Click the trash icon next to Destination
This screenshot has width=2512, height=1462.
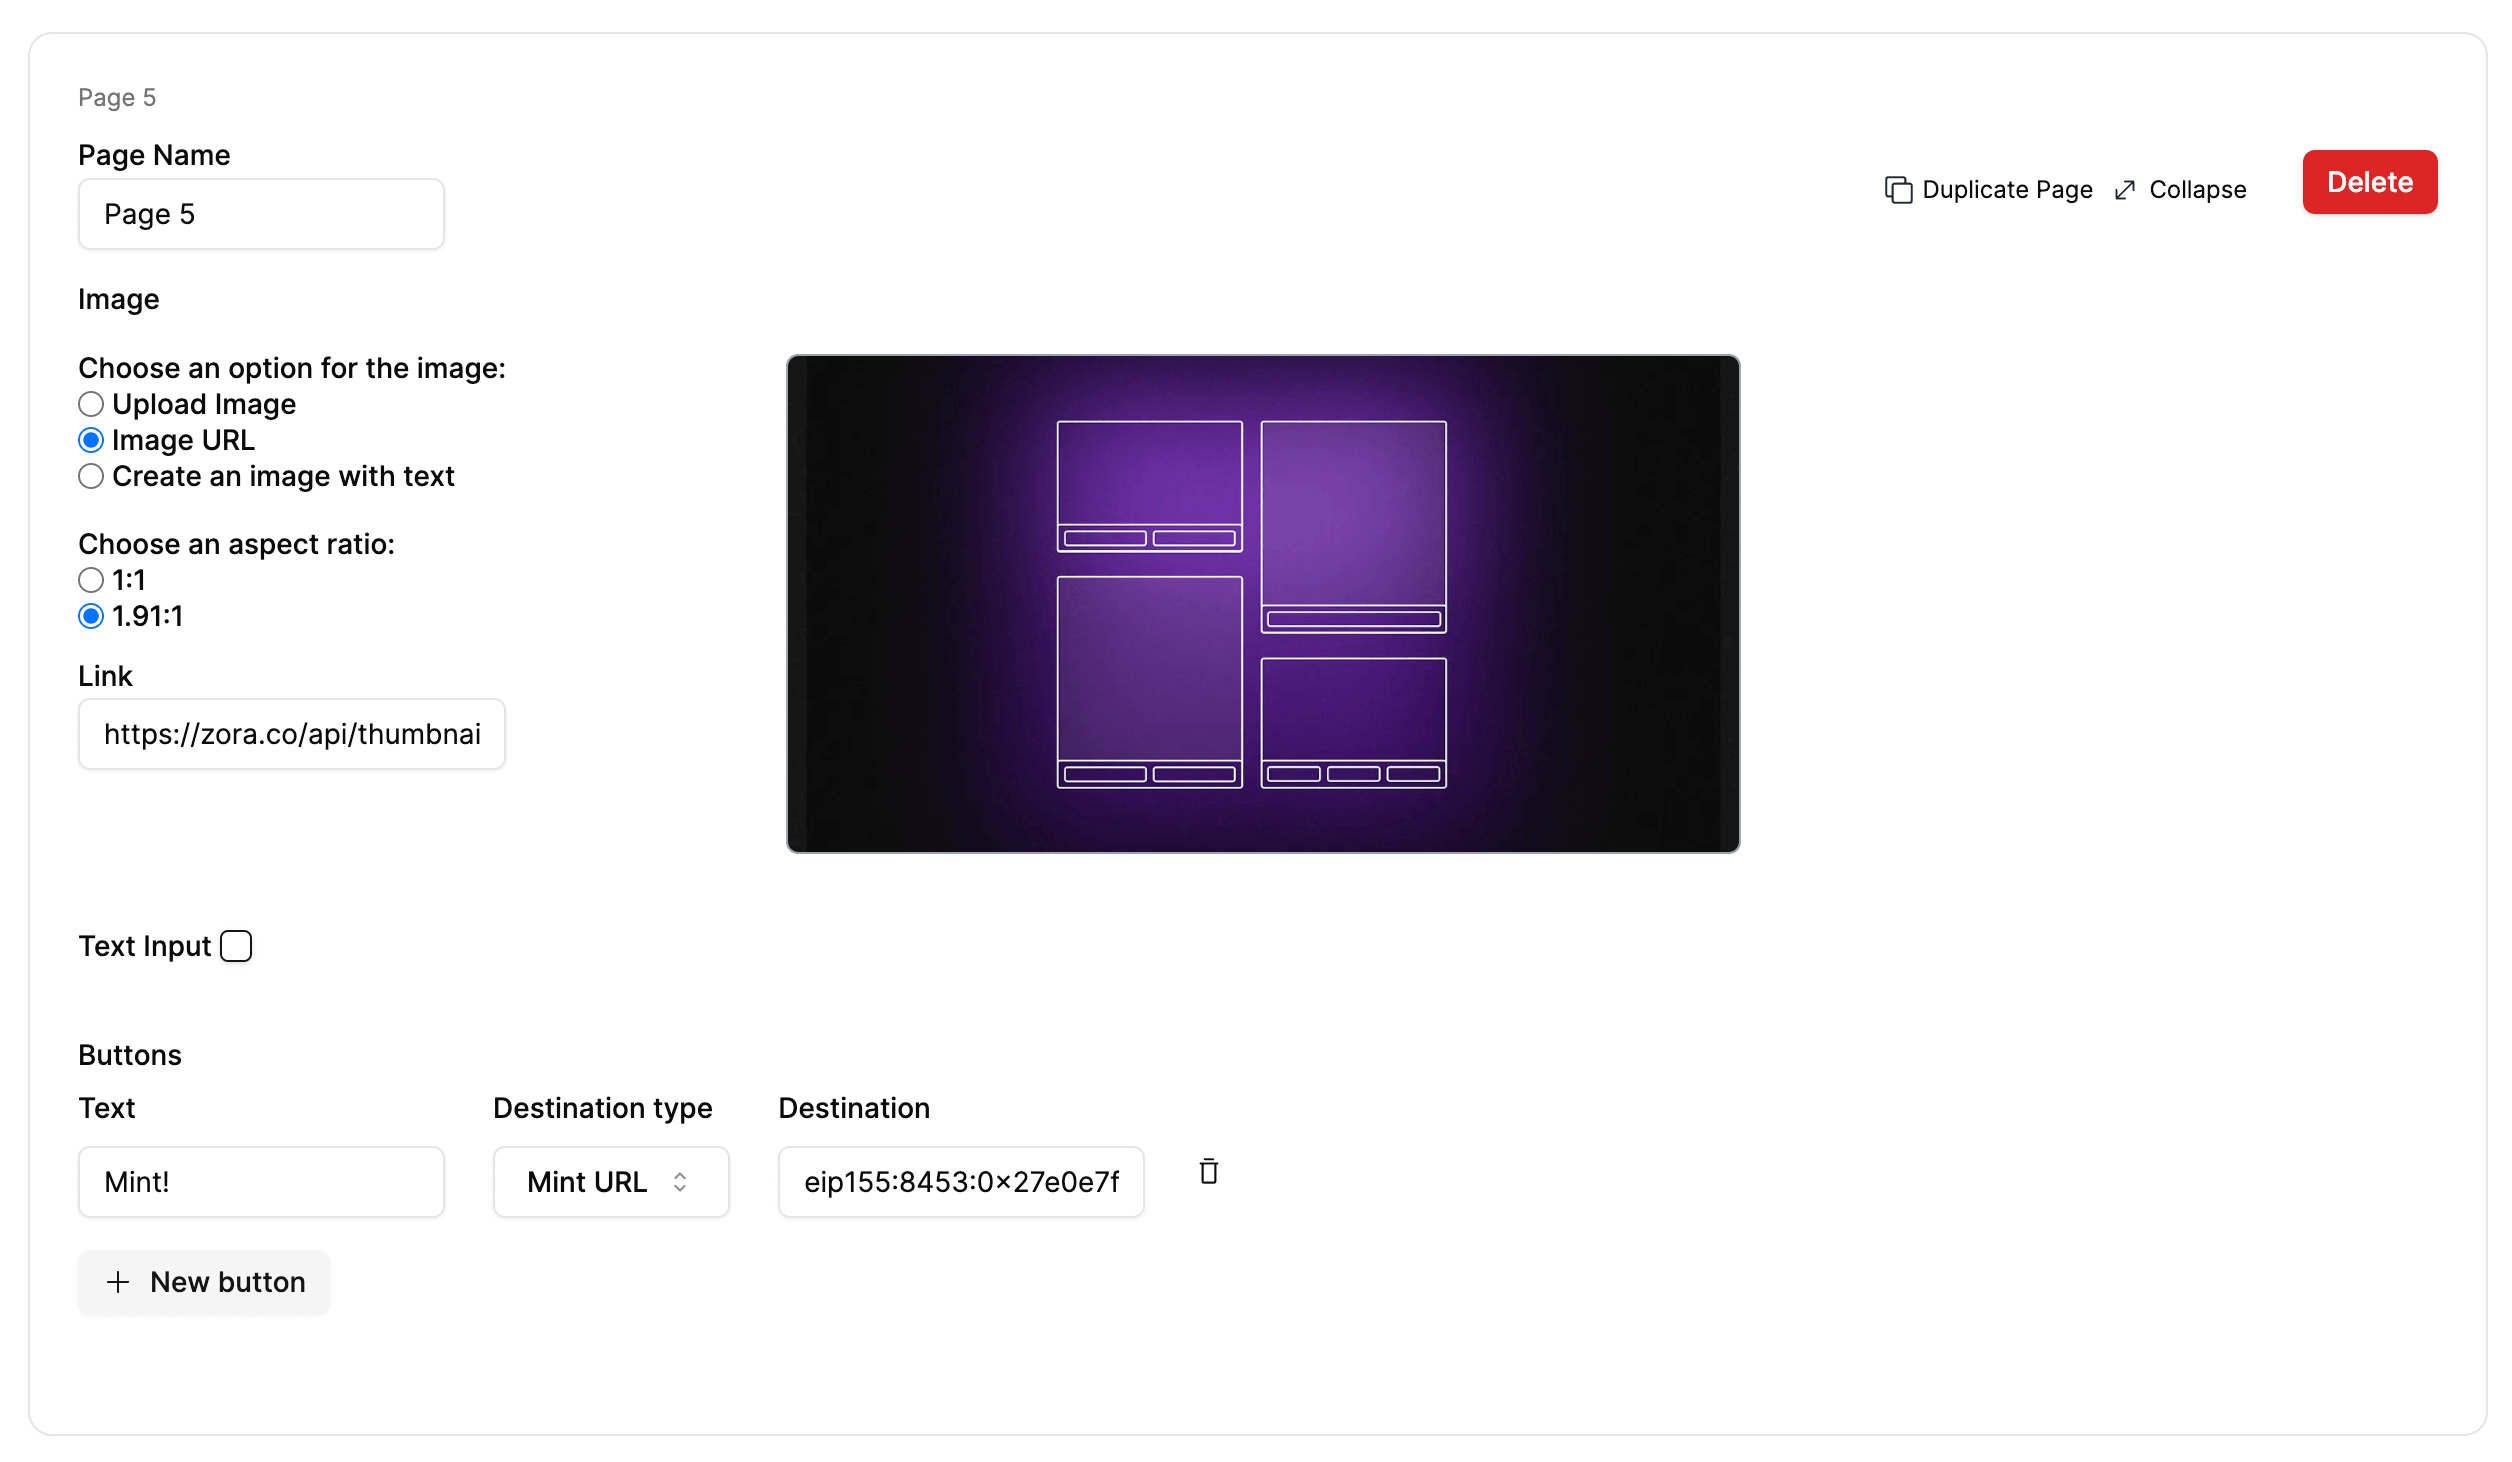pyautogui.click(x=1208, y=1171)
